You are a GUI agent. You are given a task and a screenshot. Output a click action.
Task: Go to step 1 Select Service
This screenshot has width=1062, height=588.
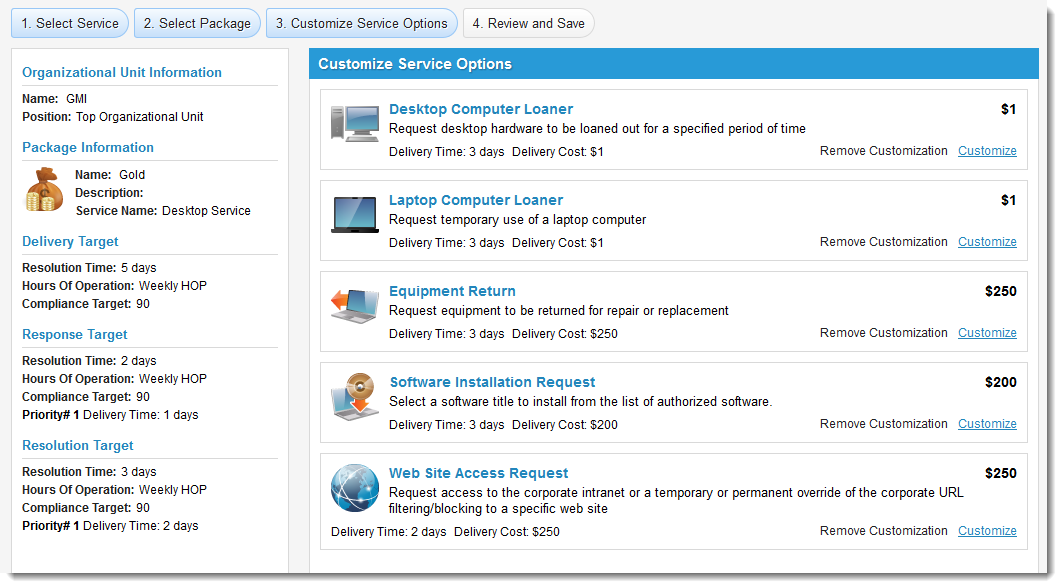(x=70, y=23)
